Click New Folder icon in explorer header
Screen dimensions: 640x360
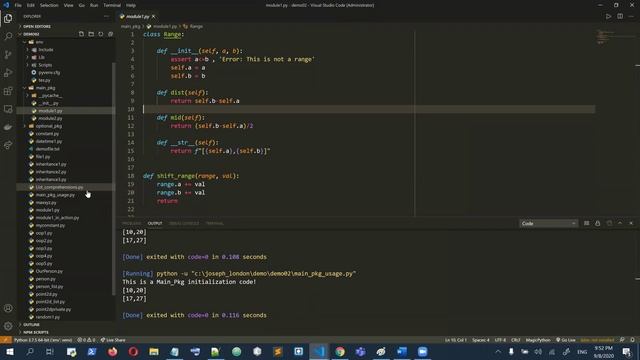91,34
